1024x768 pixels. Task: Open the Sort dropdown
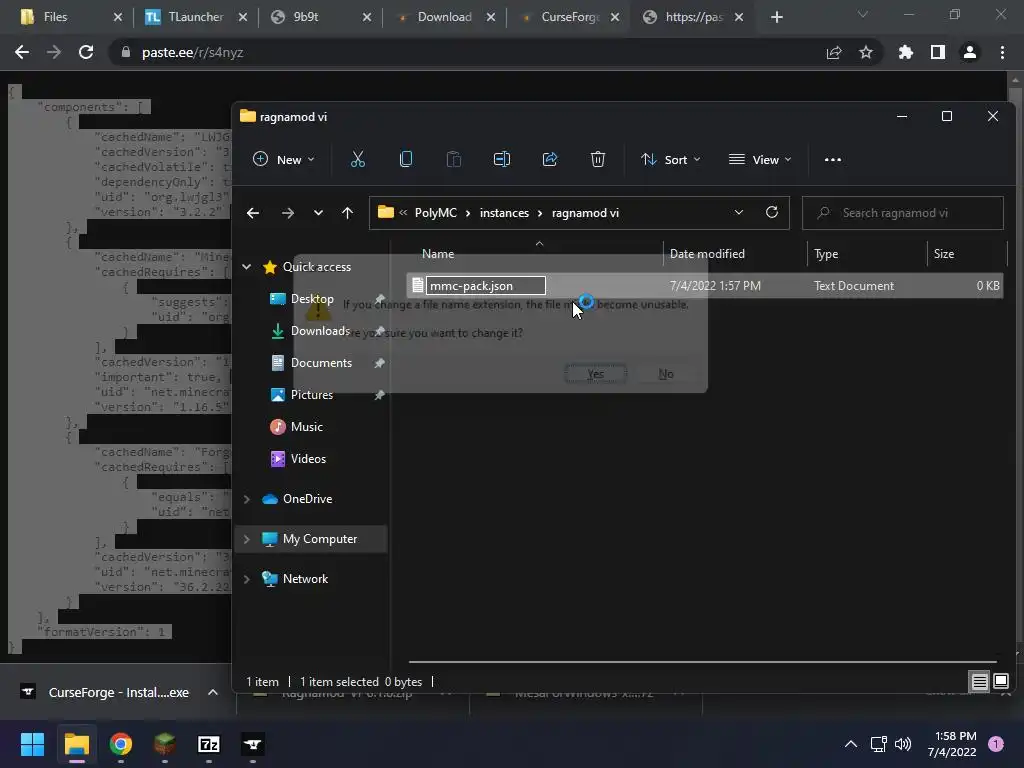[671, 159]
